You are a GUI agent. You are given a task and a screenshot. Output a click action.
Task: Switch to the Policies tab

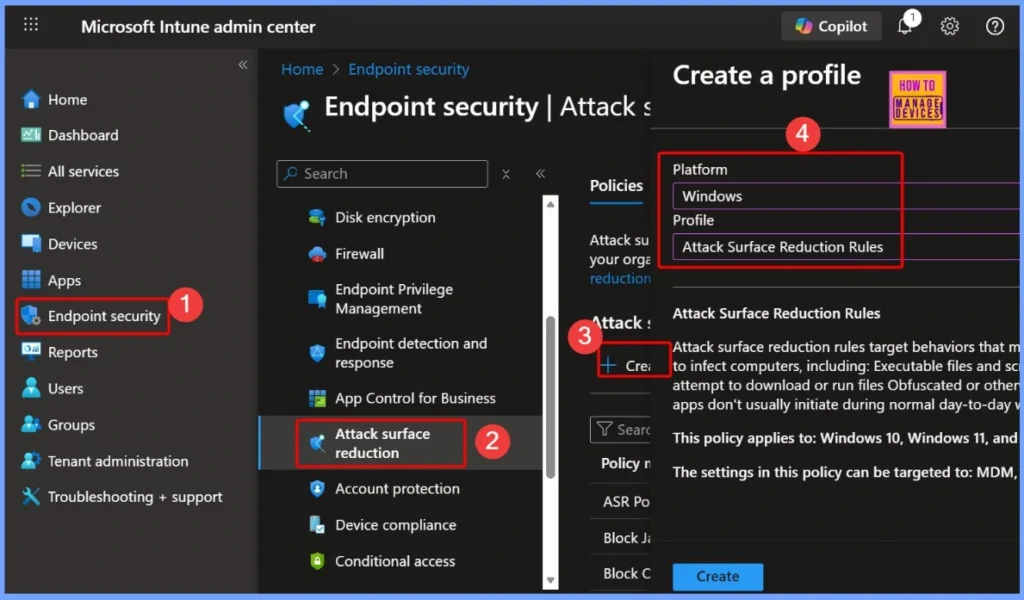615,185
